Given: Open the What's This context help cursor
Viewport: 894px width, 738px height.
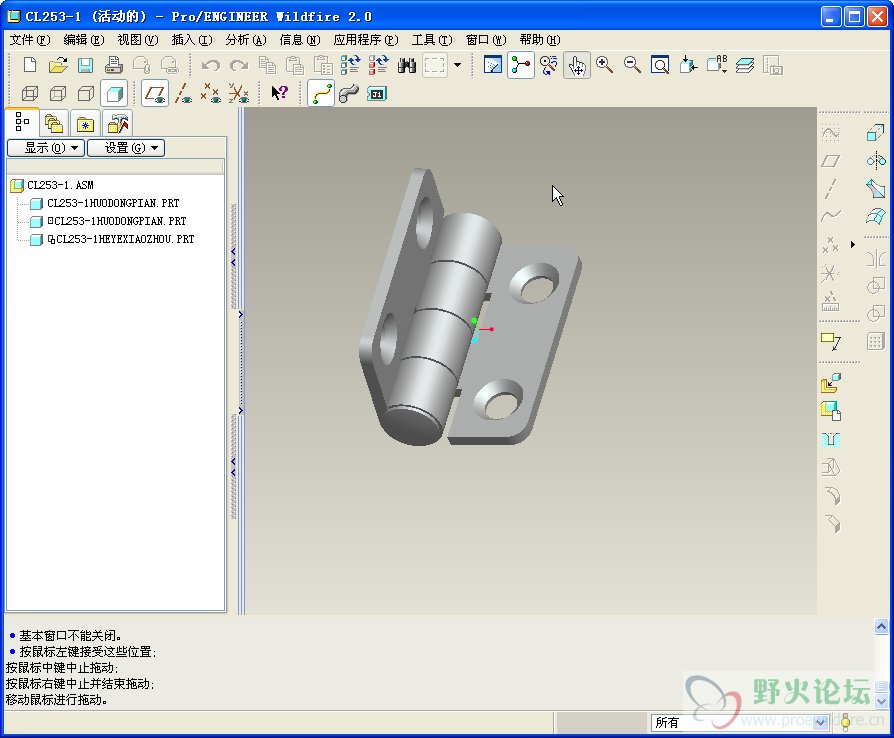Looking at the screenshot, I should tap(279, 93).
